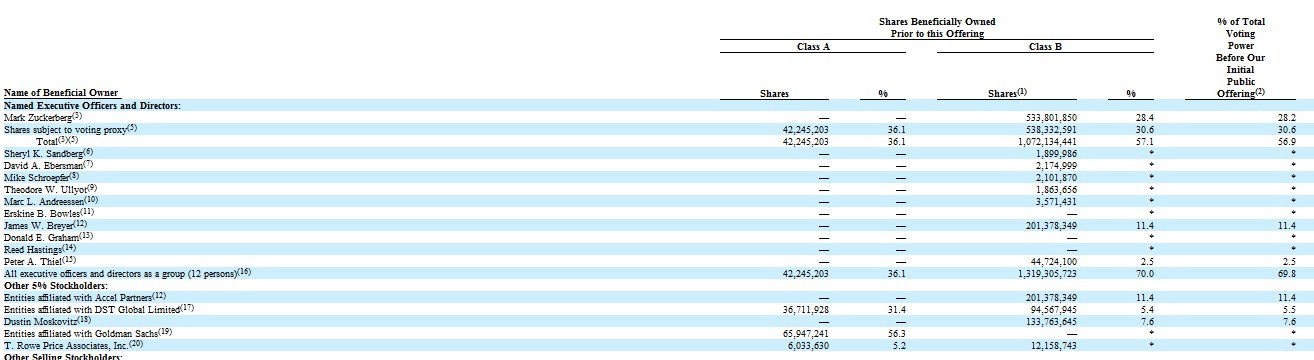Screen dimensions: 1314x360
Task: Select the Mark Zuckerberg row name
Action: pos(42,117)
